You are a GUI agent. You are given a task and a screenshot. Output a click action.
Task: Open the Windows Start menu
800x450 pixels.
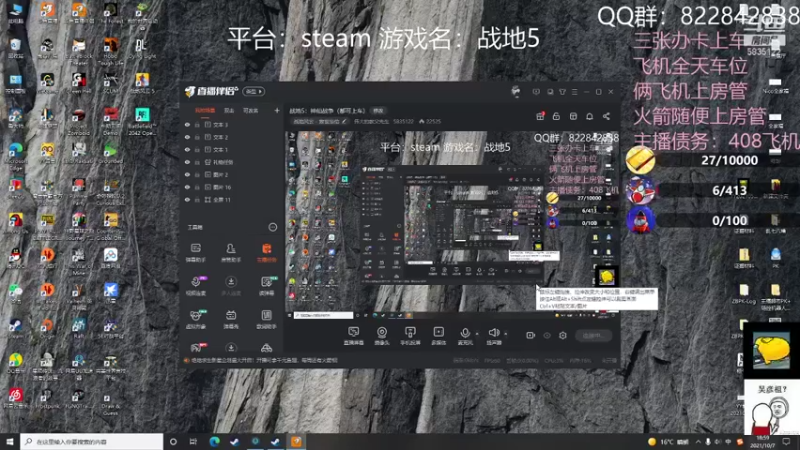(x=10, y=441)
